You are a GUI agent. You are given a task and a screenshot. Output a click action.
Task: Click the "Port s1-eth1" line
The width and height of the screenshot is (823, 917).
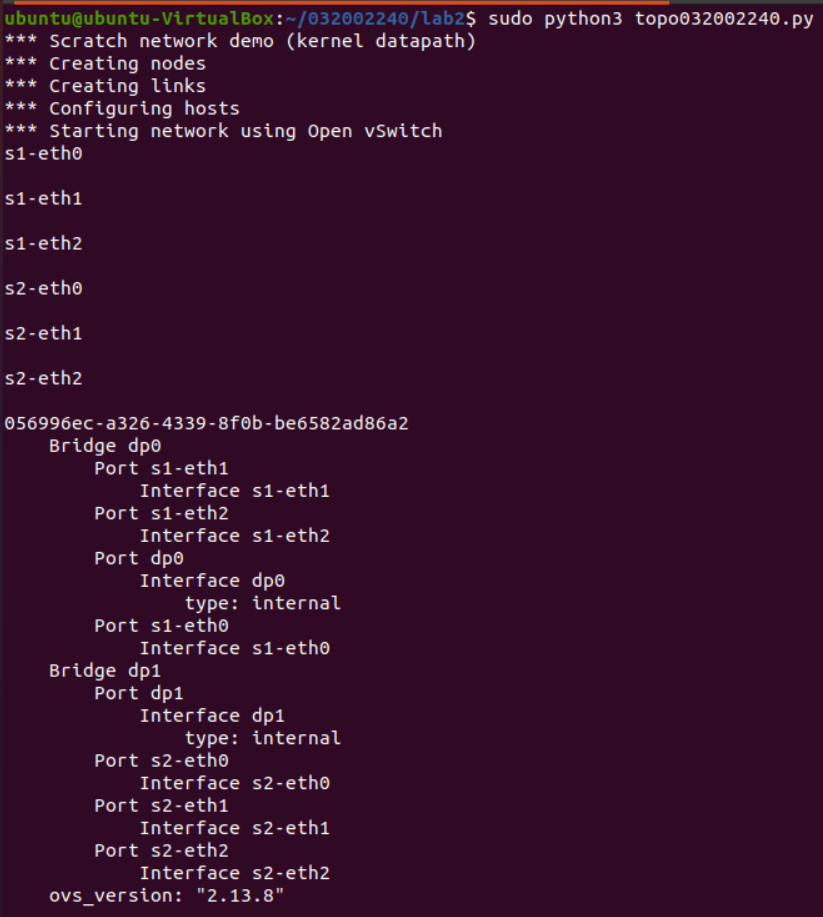tap(161, 468)
